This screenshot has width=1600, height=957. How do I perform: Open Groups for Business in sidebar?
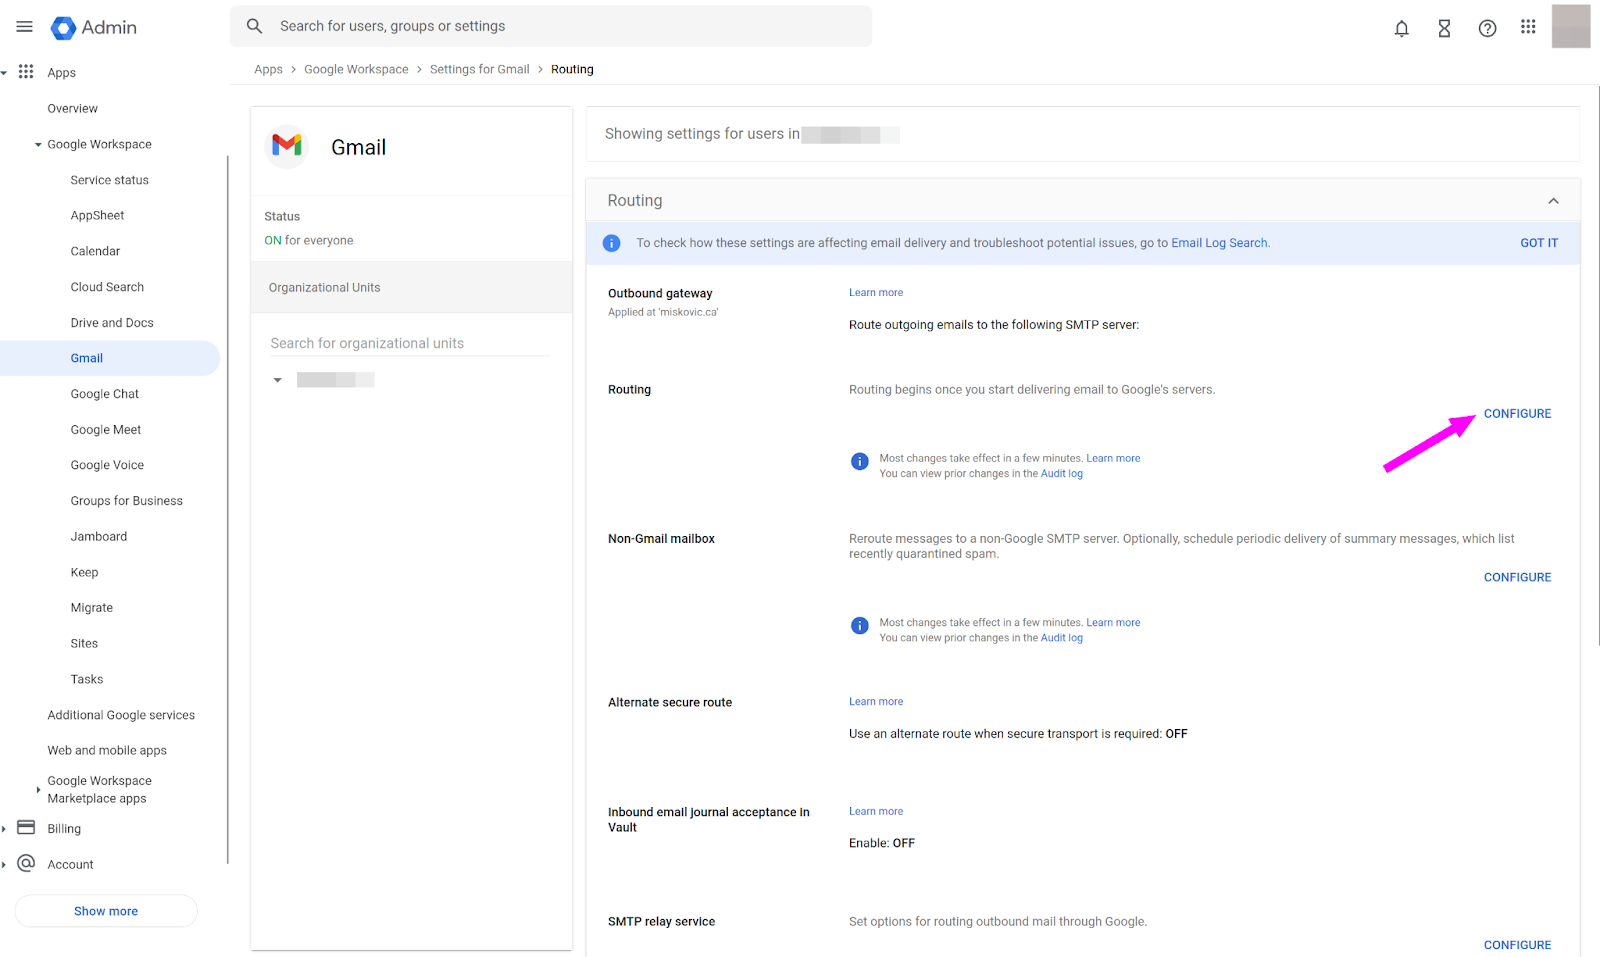tap(126, 501)
